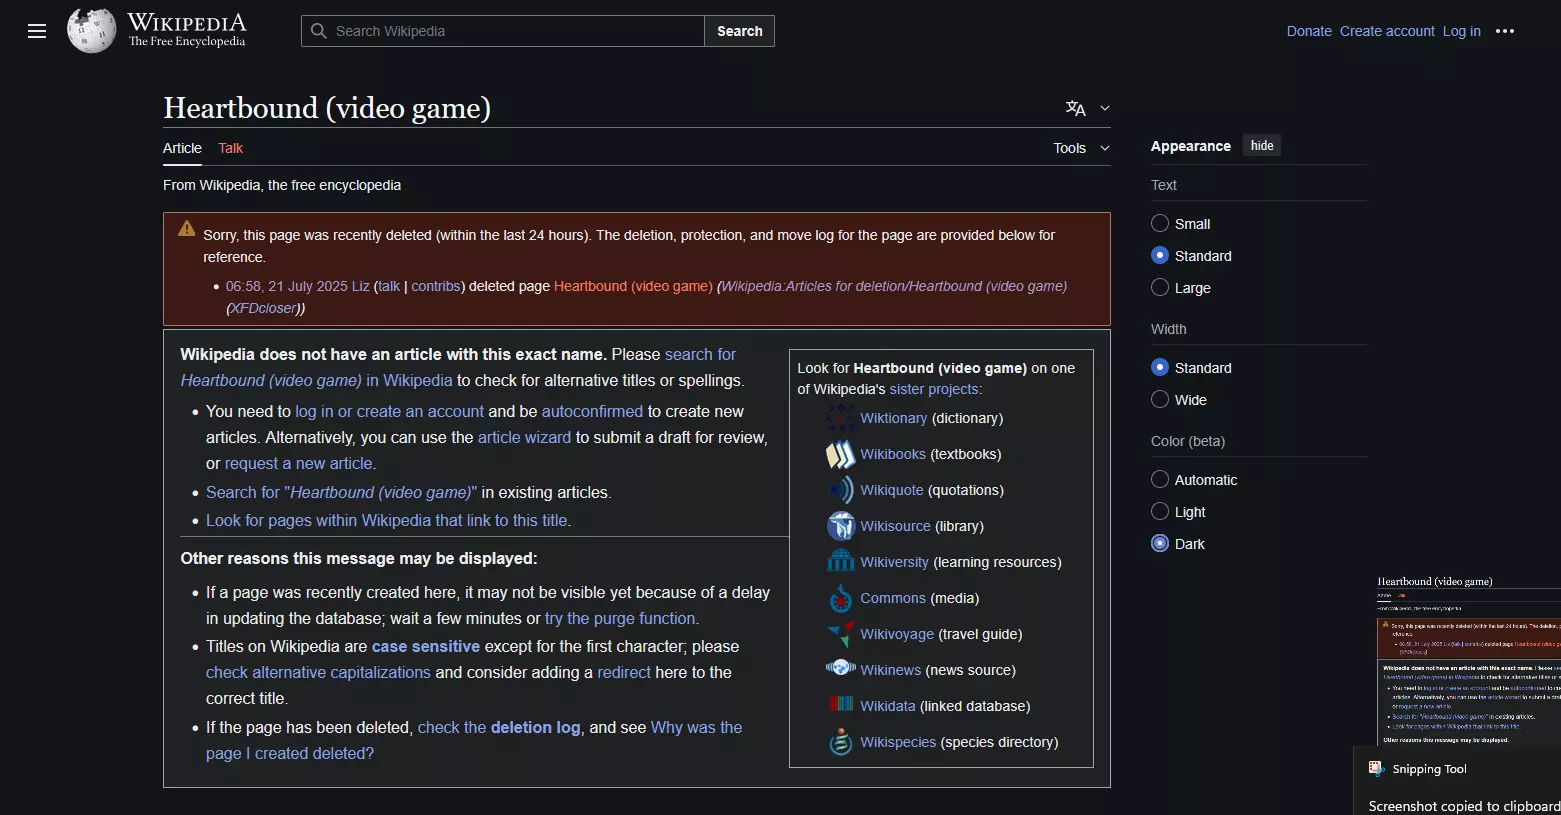
Task: Open the Snipping Tool screenshot thumbnail
Action: (x=1469, y=661)
